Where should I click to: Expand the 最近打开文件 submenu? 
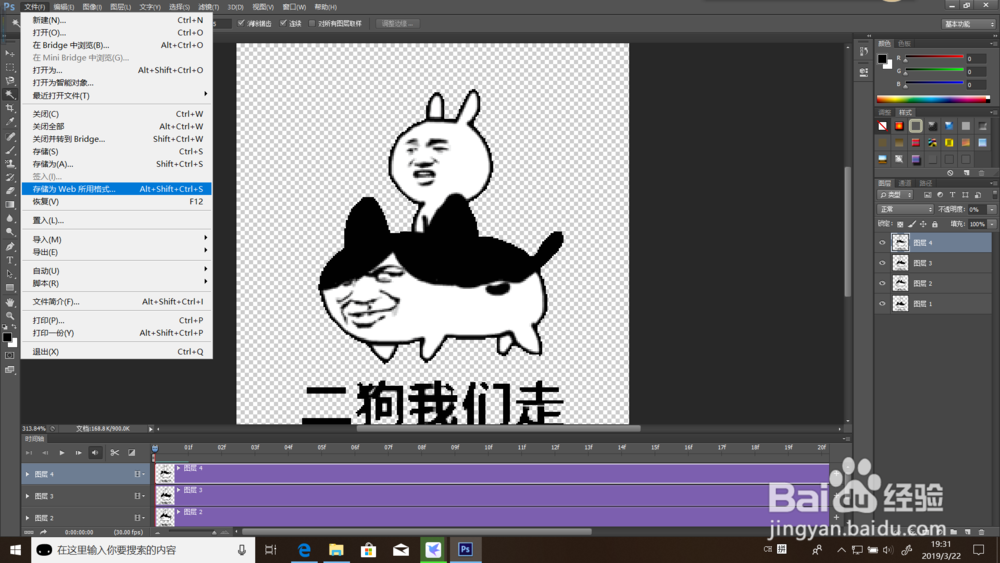pos(117,95)
